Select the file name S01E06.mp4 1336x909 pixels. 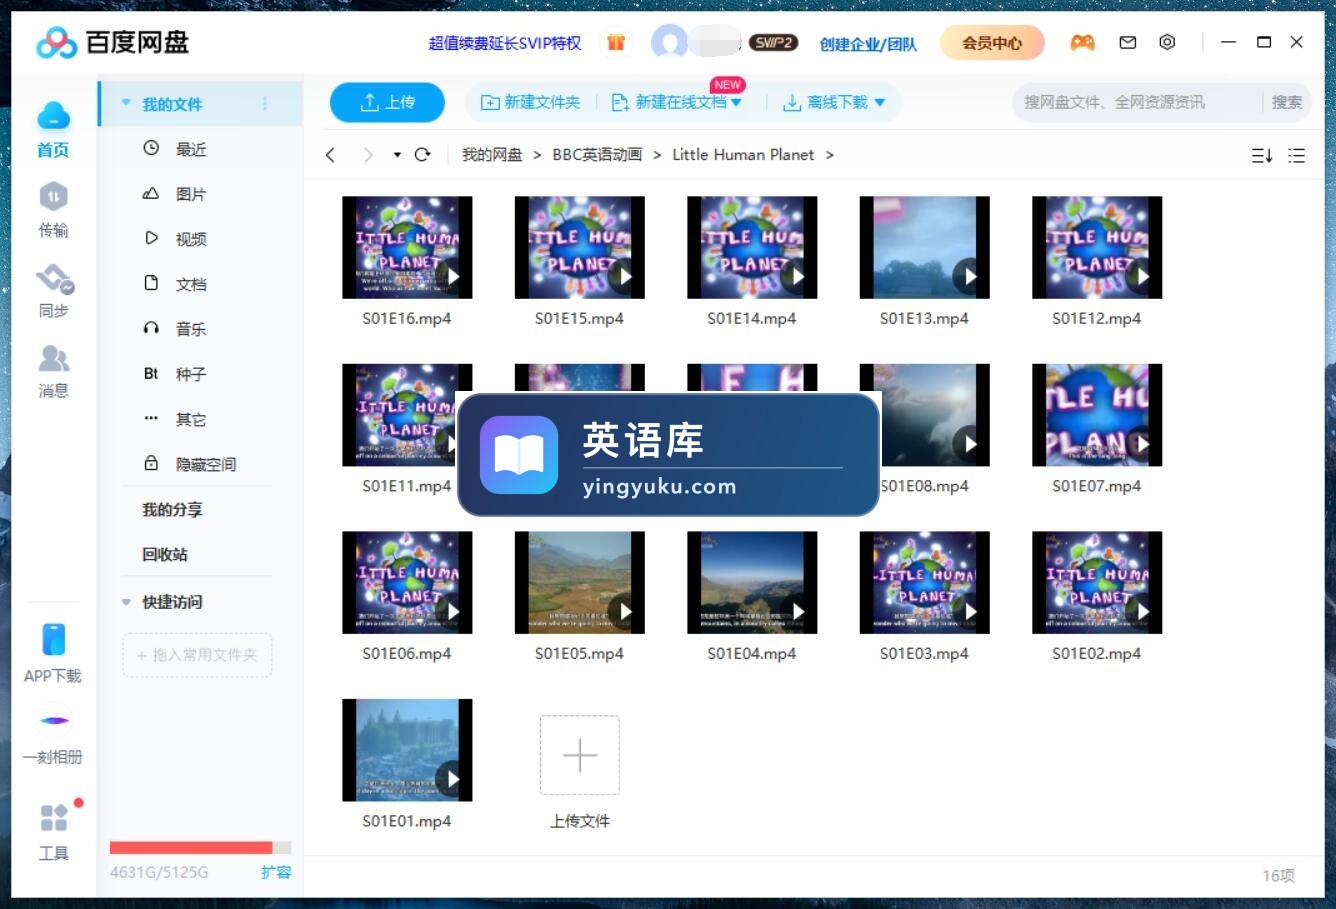pyautogui.click(x=407, y=654)
